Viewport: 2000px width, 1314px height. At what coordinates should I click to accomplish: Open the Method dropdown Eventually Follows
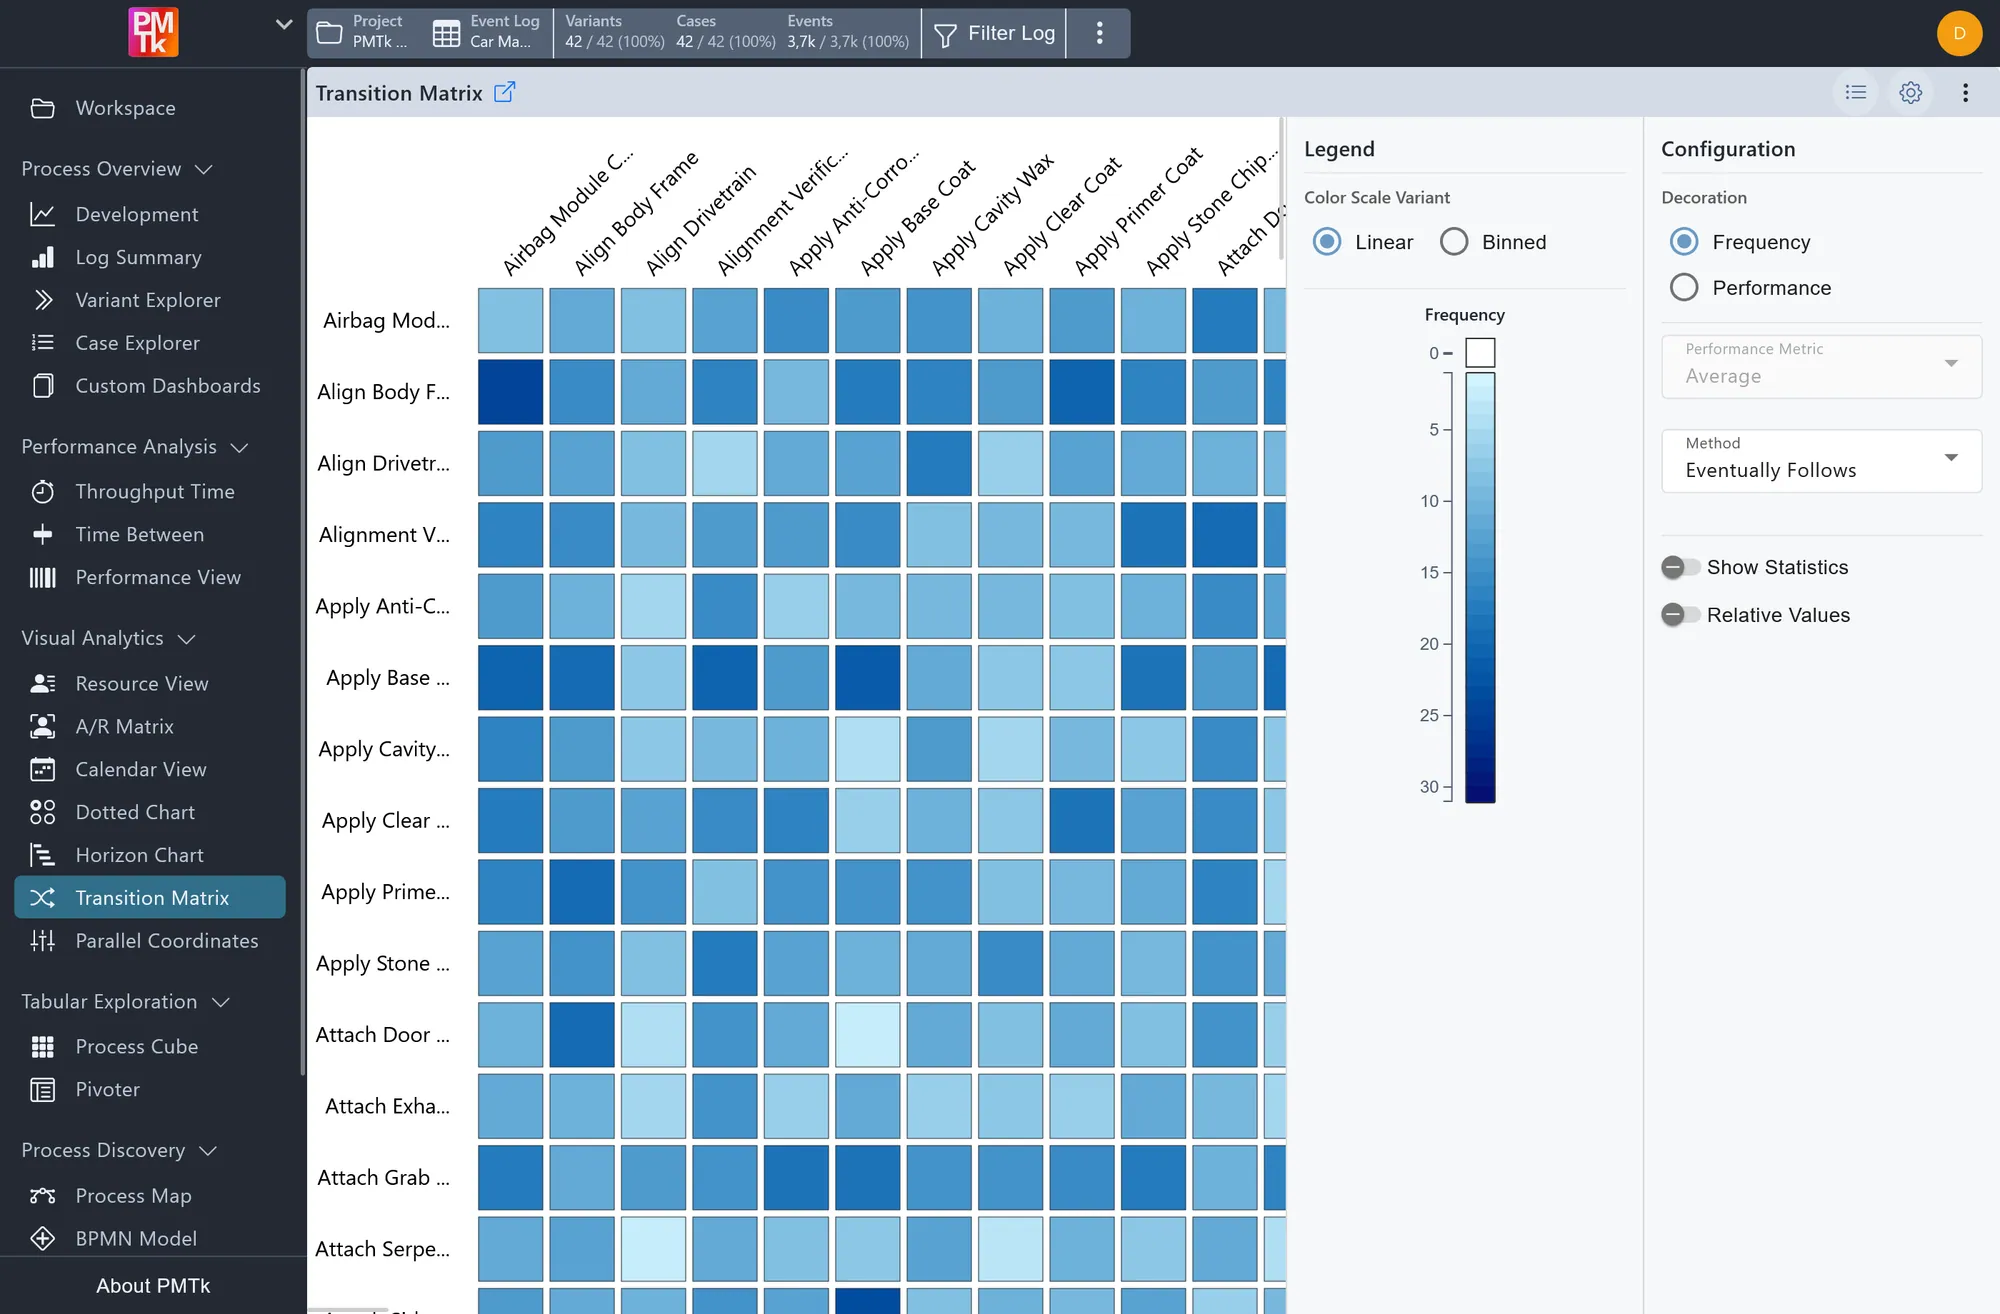point(1821,461)
